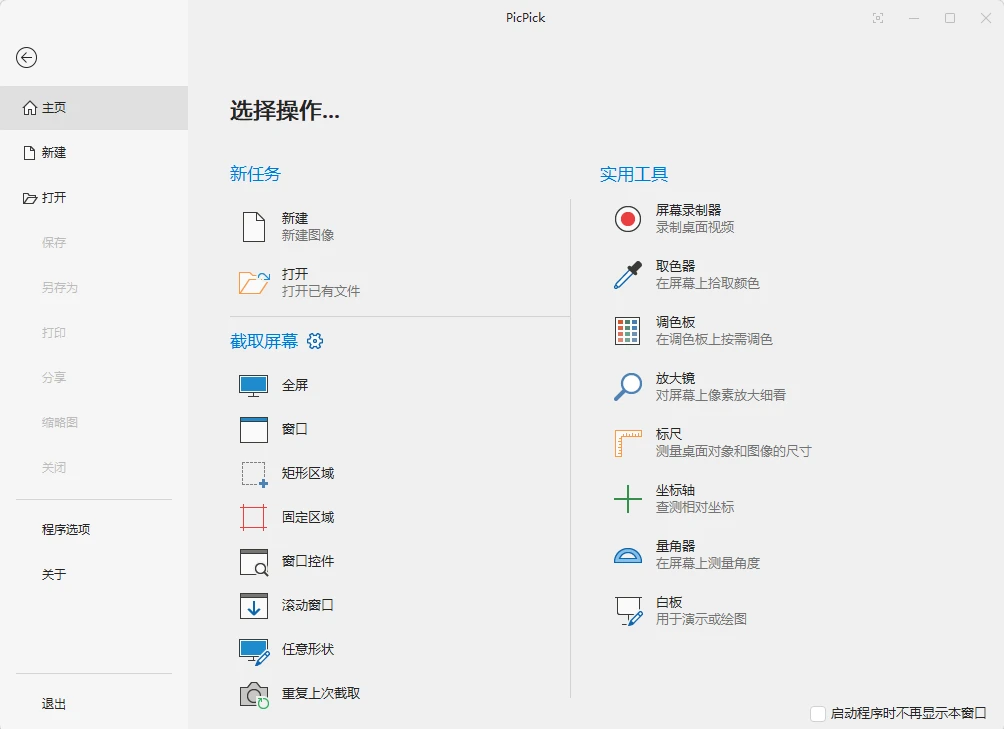Enable 启动程序时不再显示本窗口 checkbox
Image resolution: width=1004 pixels, height=729 pixels.
click(818, 714)
